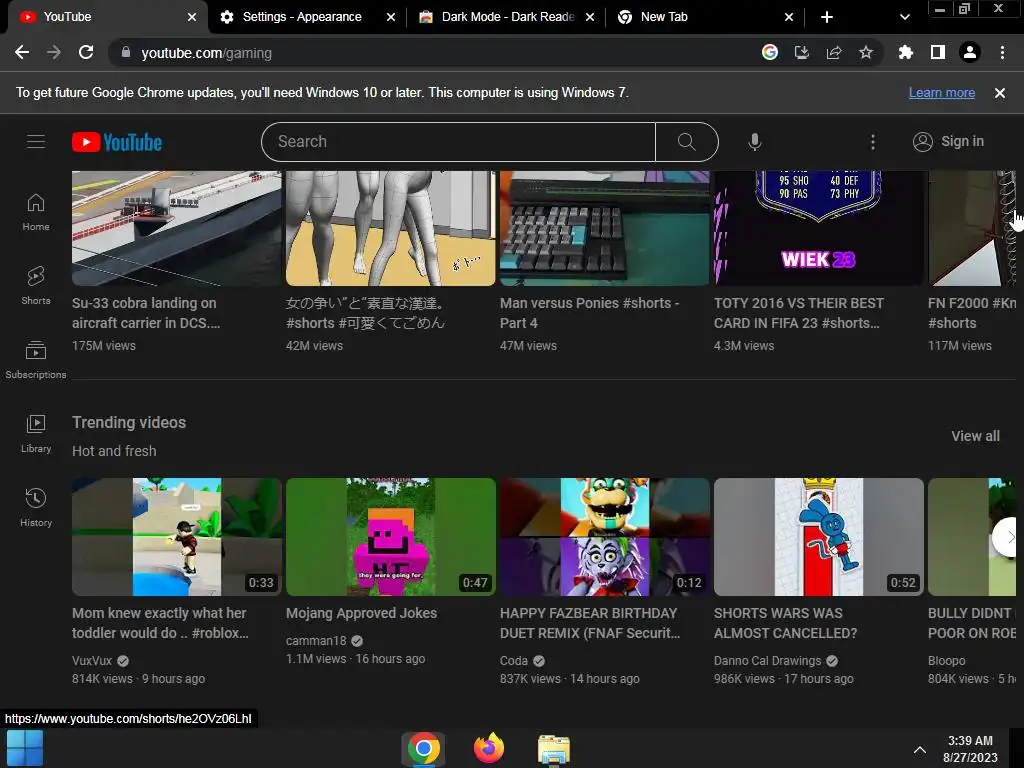Screen dimensions: 1024x768
Task: Click the address bar URL
Action: click(206, 53)
